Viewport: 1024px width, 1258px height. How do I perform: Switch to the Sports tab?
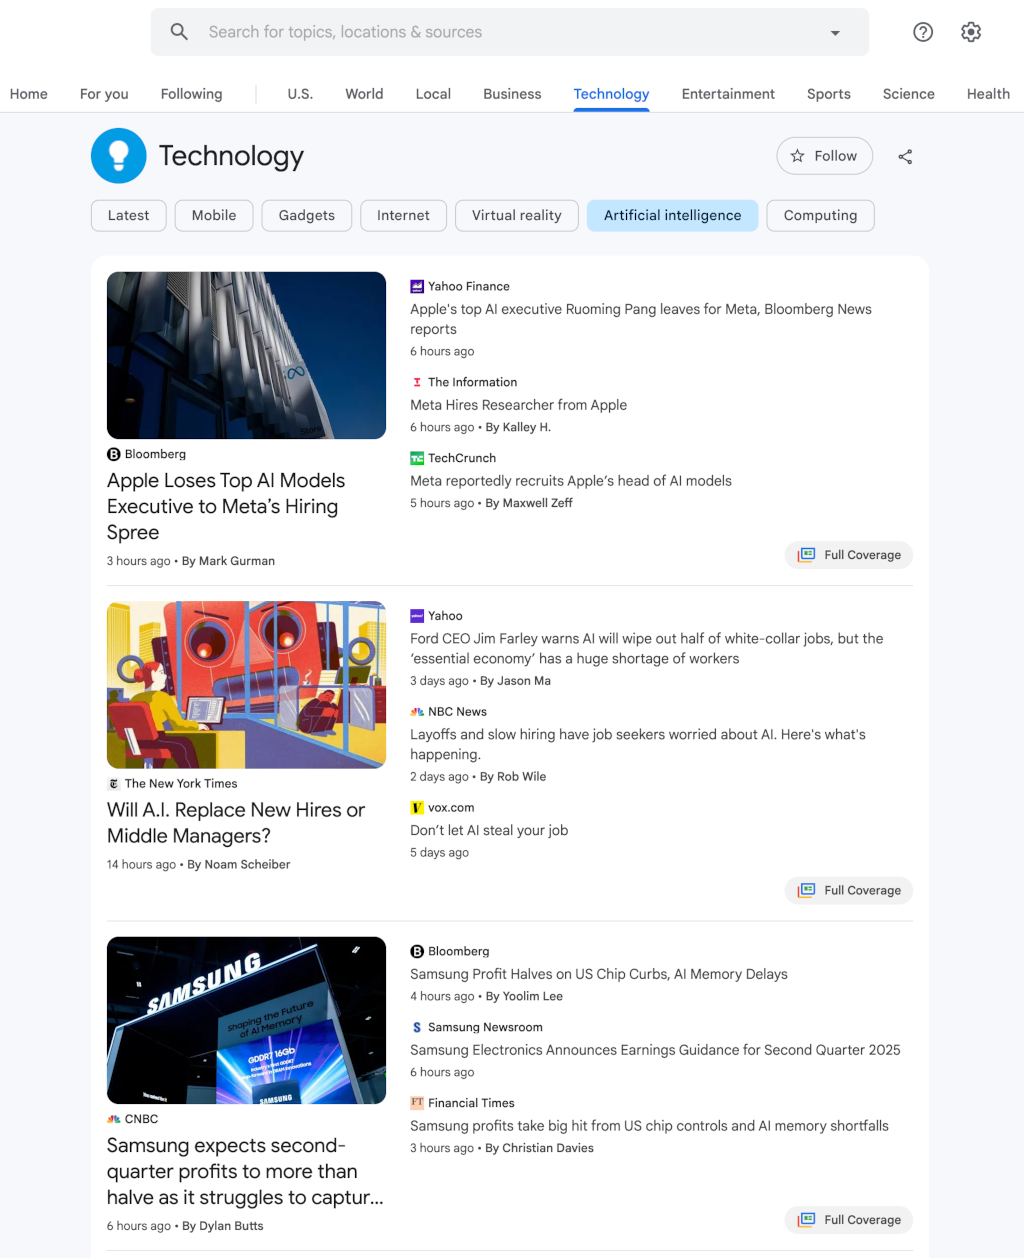point(828,94)
